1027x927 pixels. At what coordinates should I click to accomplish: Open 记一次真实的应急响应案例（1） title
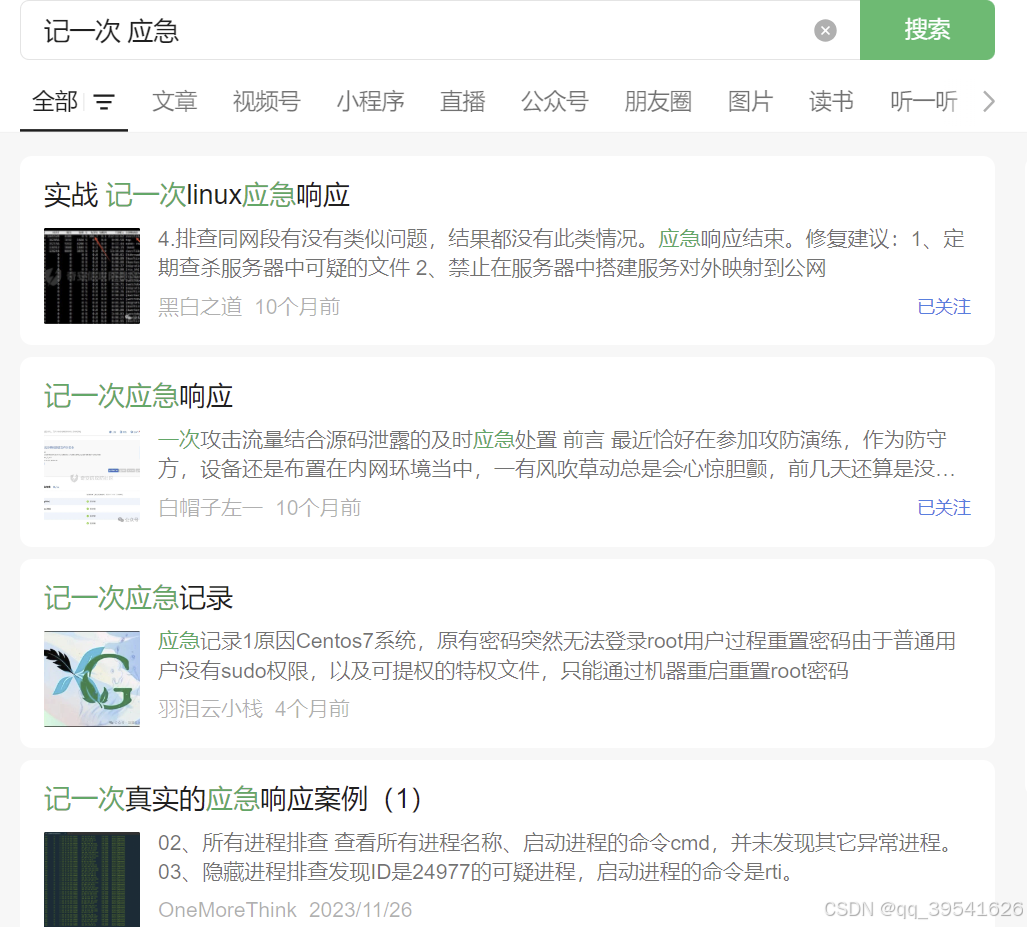coord(233,799)
